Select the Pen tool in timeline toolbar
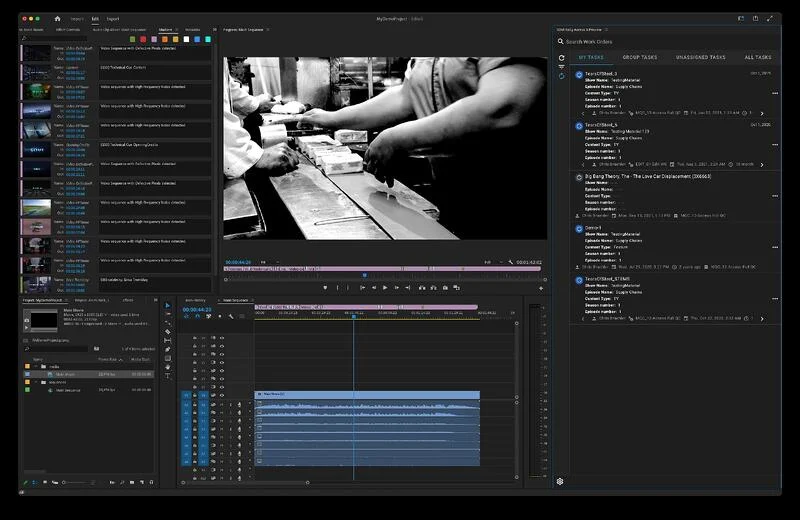 [167, 350]
